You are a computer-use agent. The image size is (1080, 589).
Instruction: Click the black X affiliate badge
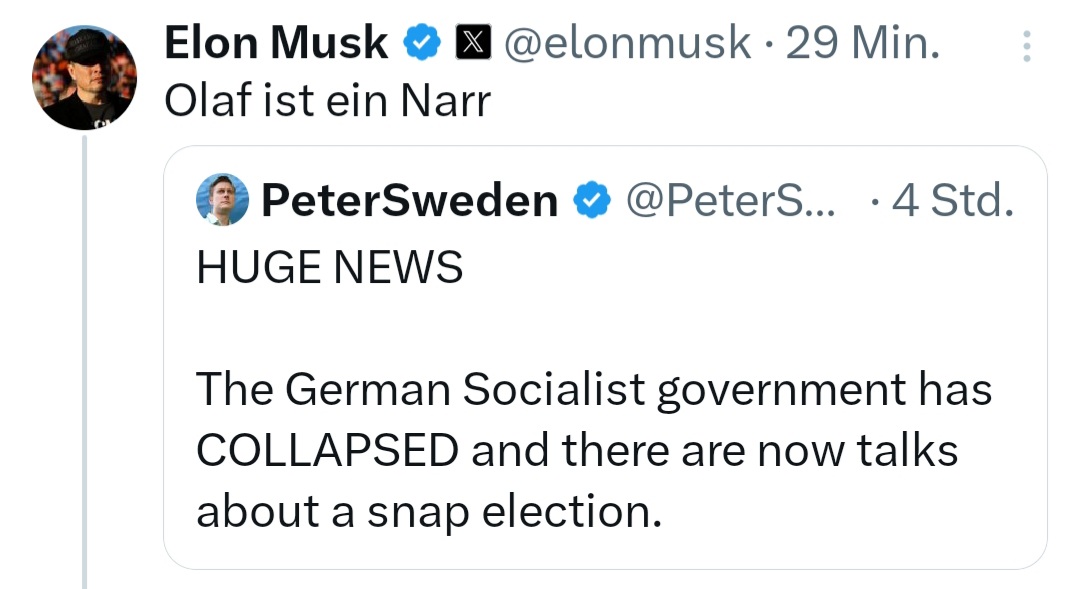470,43
